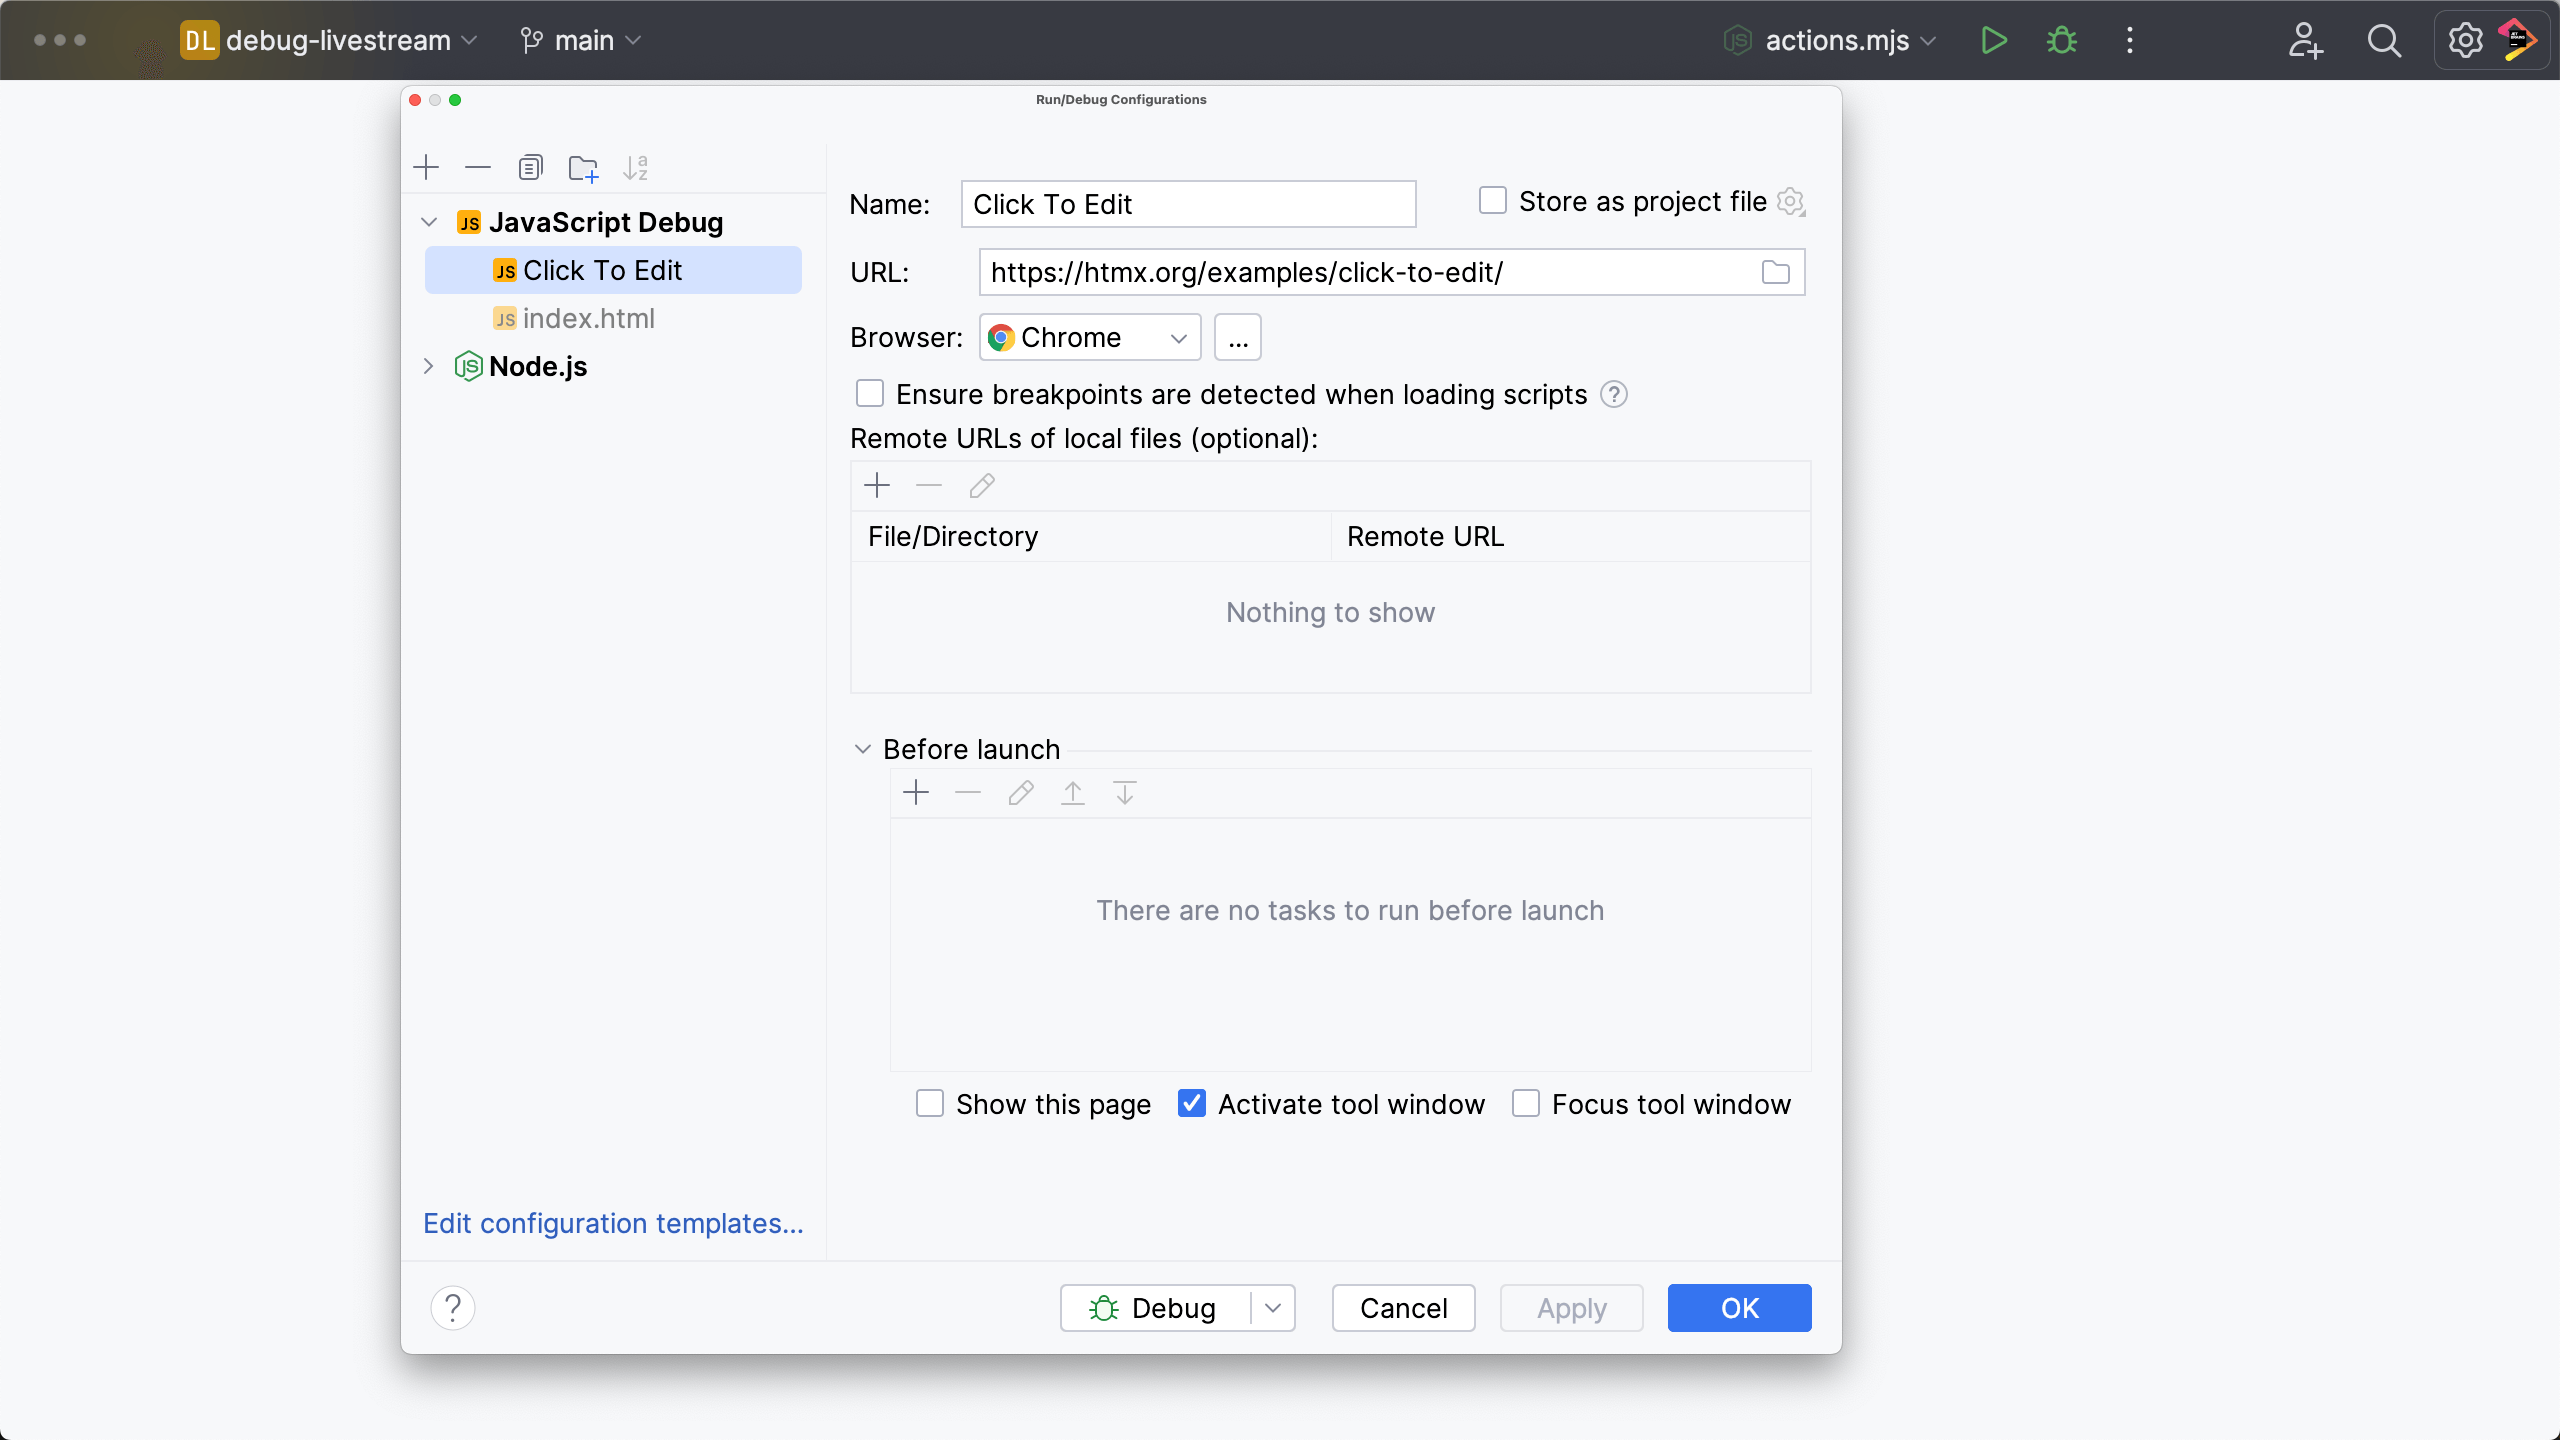The width and height of the screenshot is (2560, 1440).
Task: Open the IDE settings gear icon
Action: [2465, 40]
